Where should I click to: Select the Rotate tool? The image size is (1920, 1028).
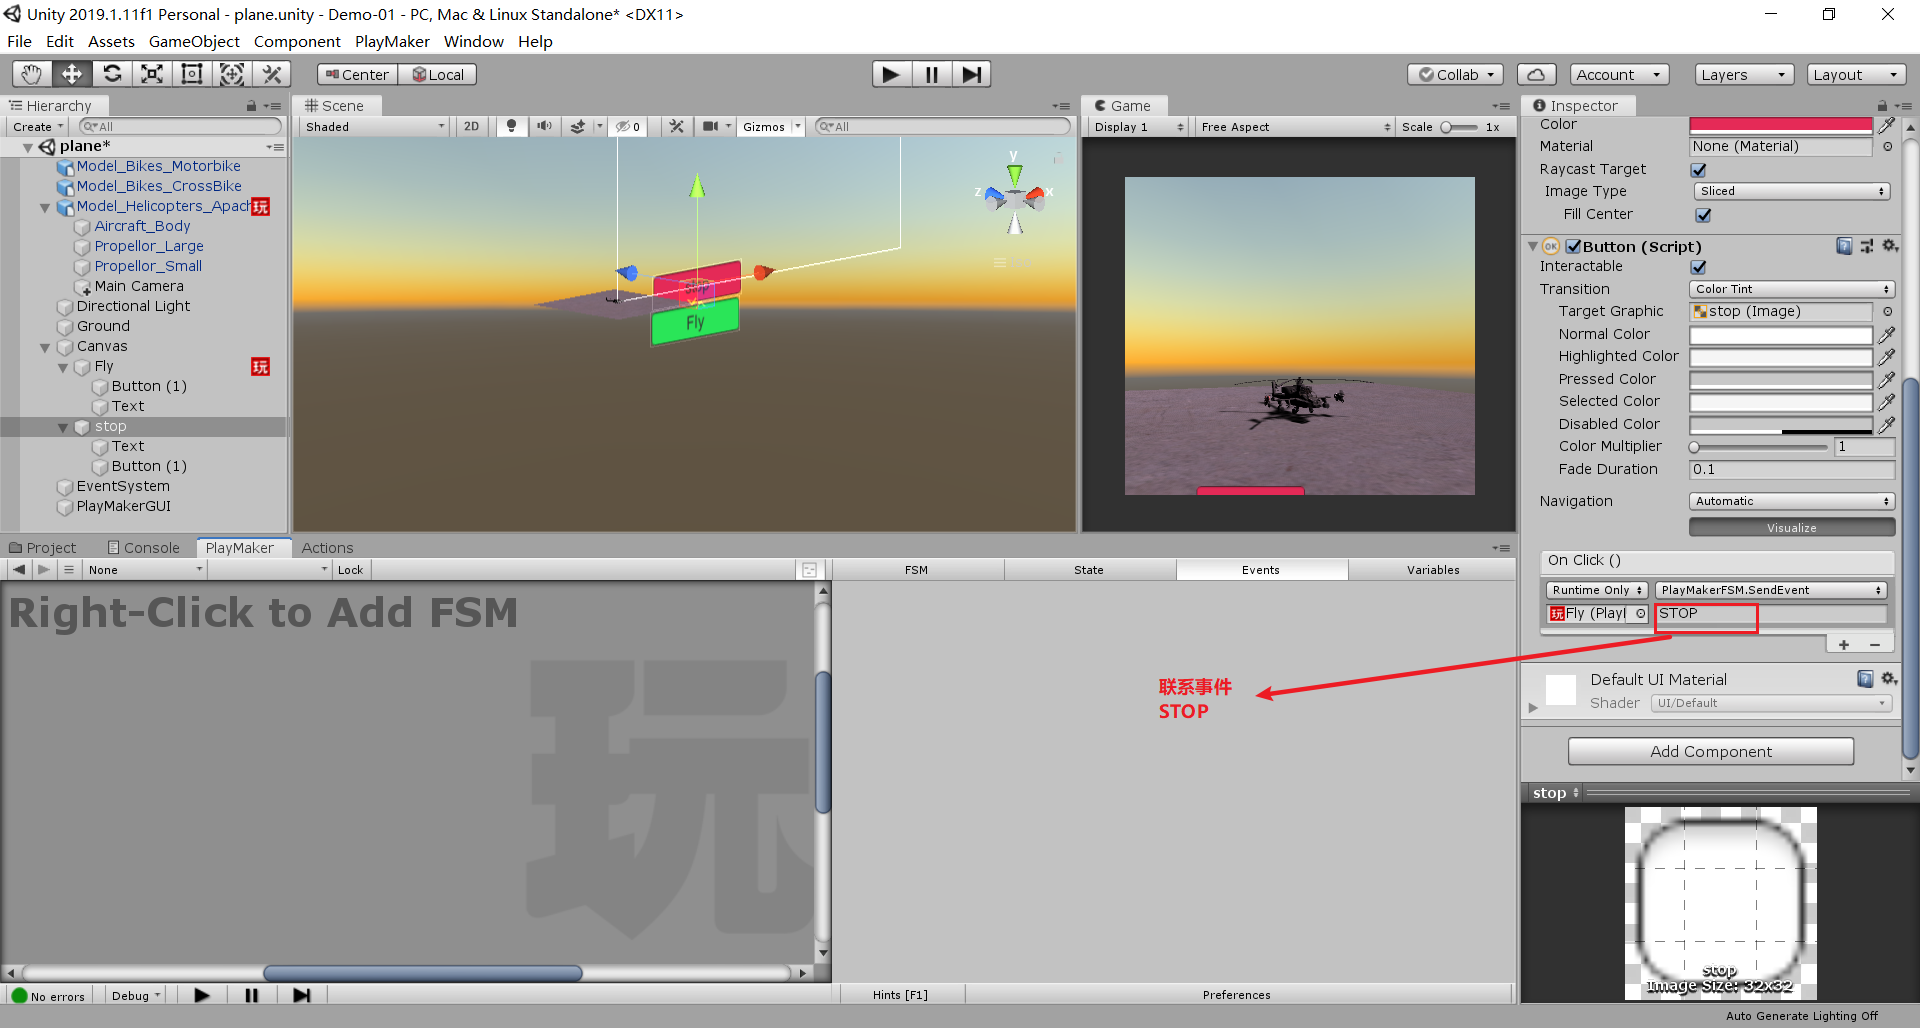click(112, 73)
